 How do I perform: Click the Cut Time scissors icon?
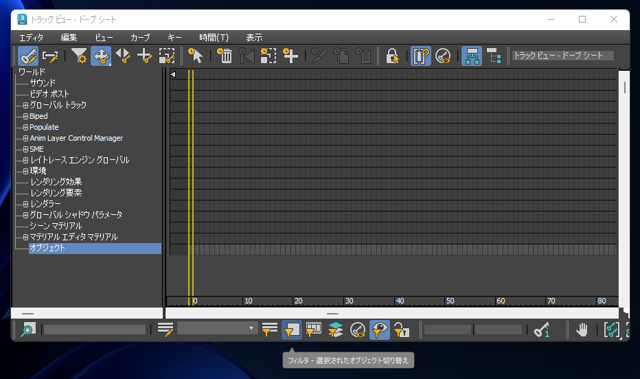[319, 56]
